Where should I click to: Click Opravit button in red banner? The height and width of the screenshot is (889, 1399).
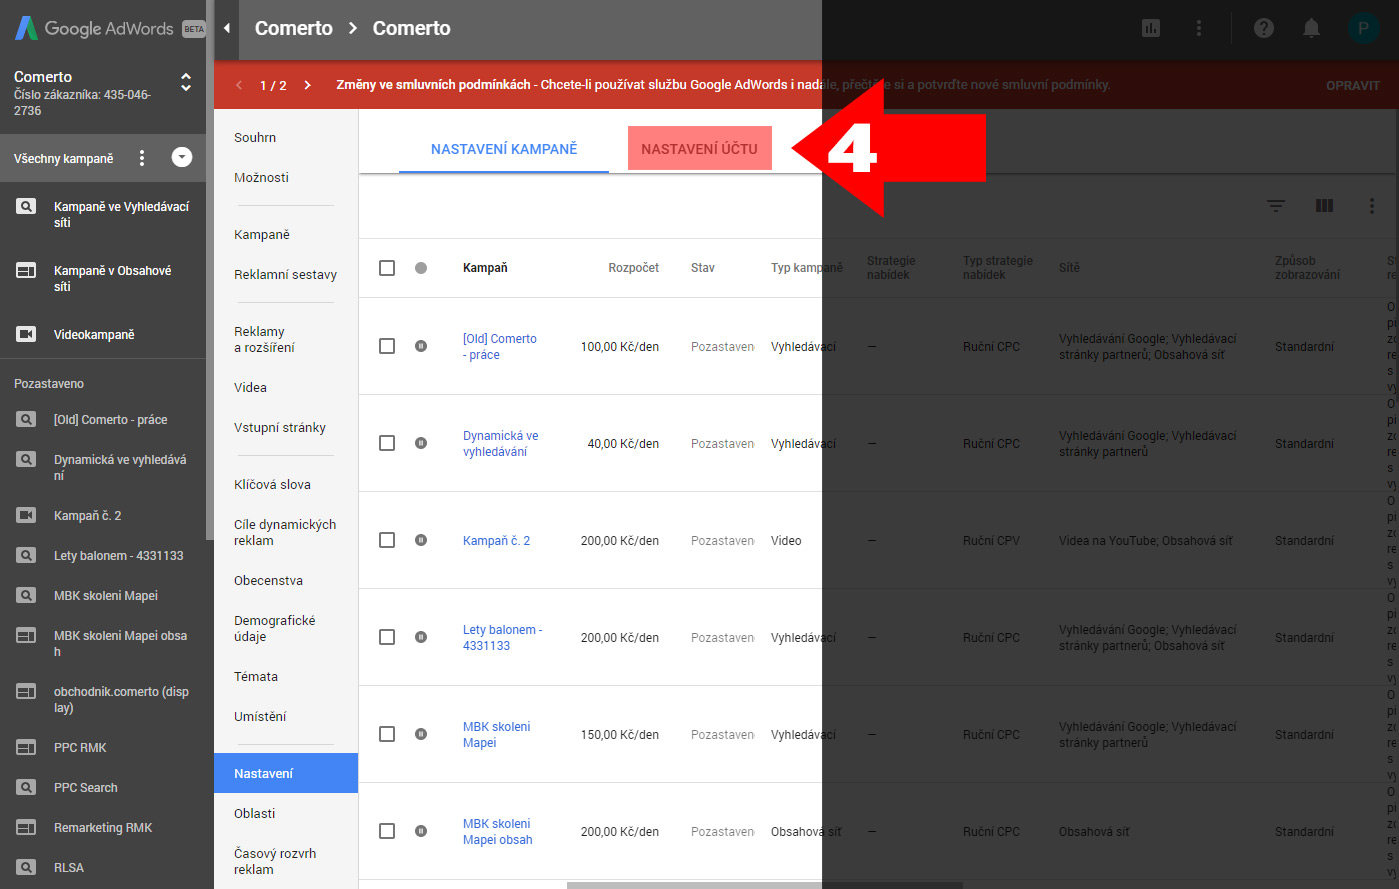1353,86
